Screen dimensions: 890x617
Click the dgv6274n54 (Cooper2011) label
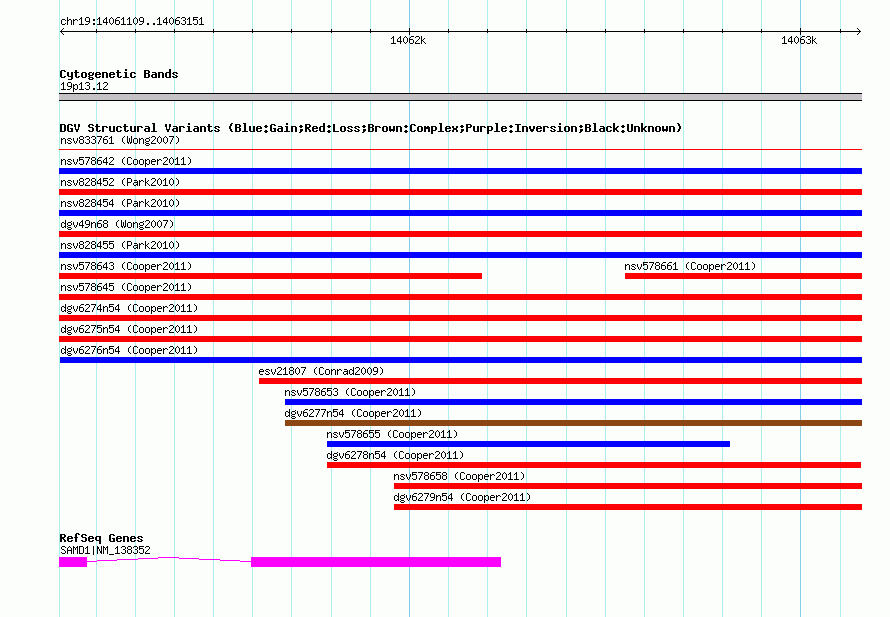click(x=129, y=308)
